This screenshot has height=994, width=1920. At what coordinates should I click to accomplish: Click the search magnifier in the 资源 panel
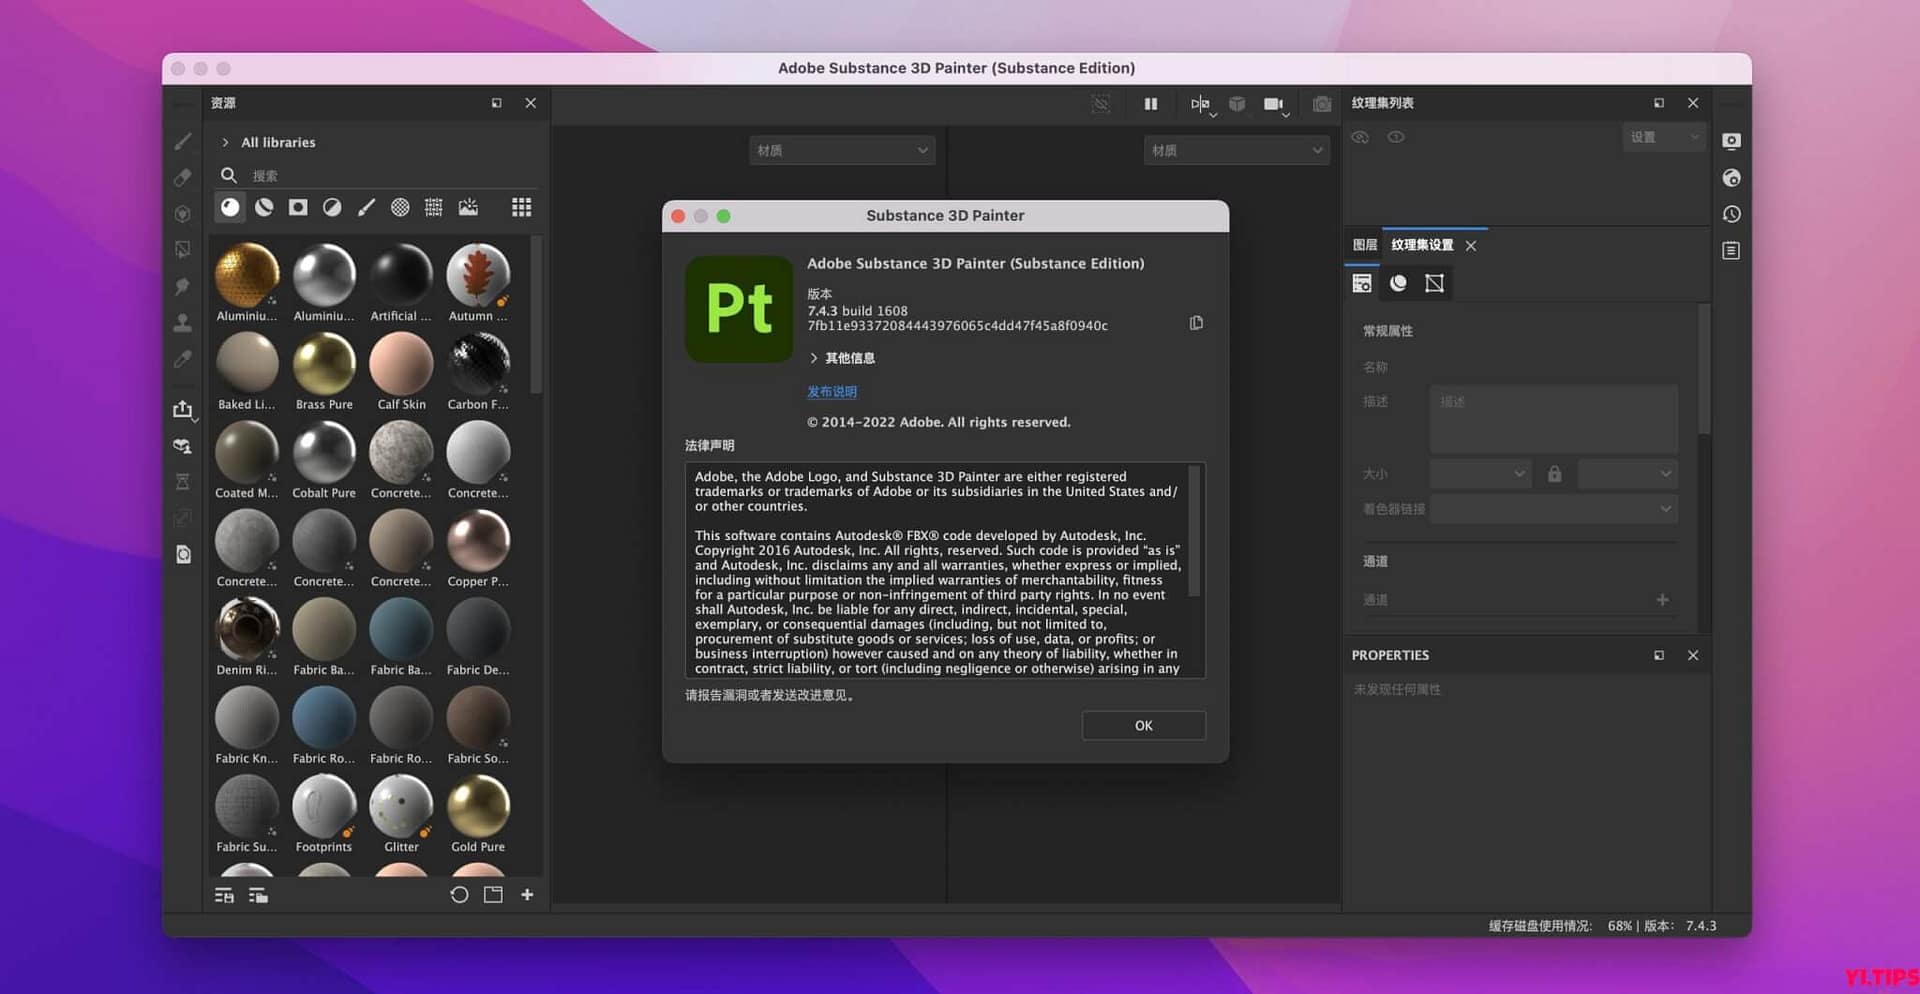229,175
